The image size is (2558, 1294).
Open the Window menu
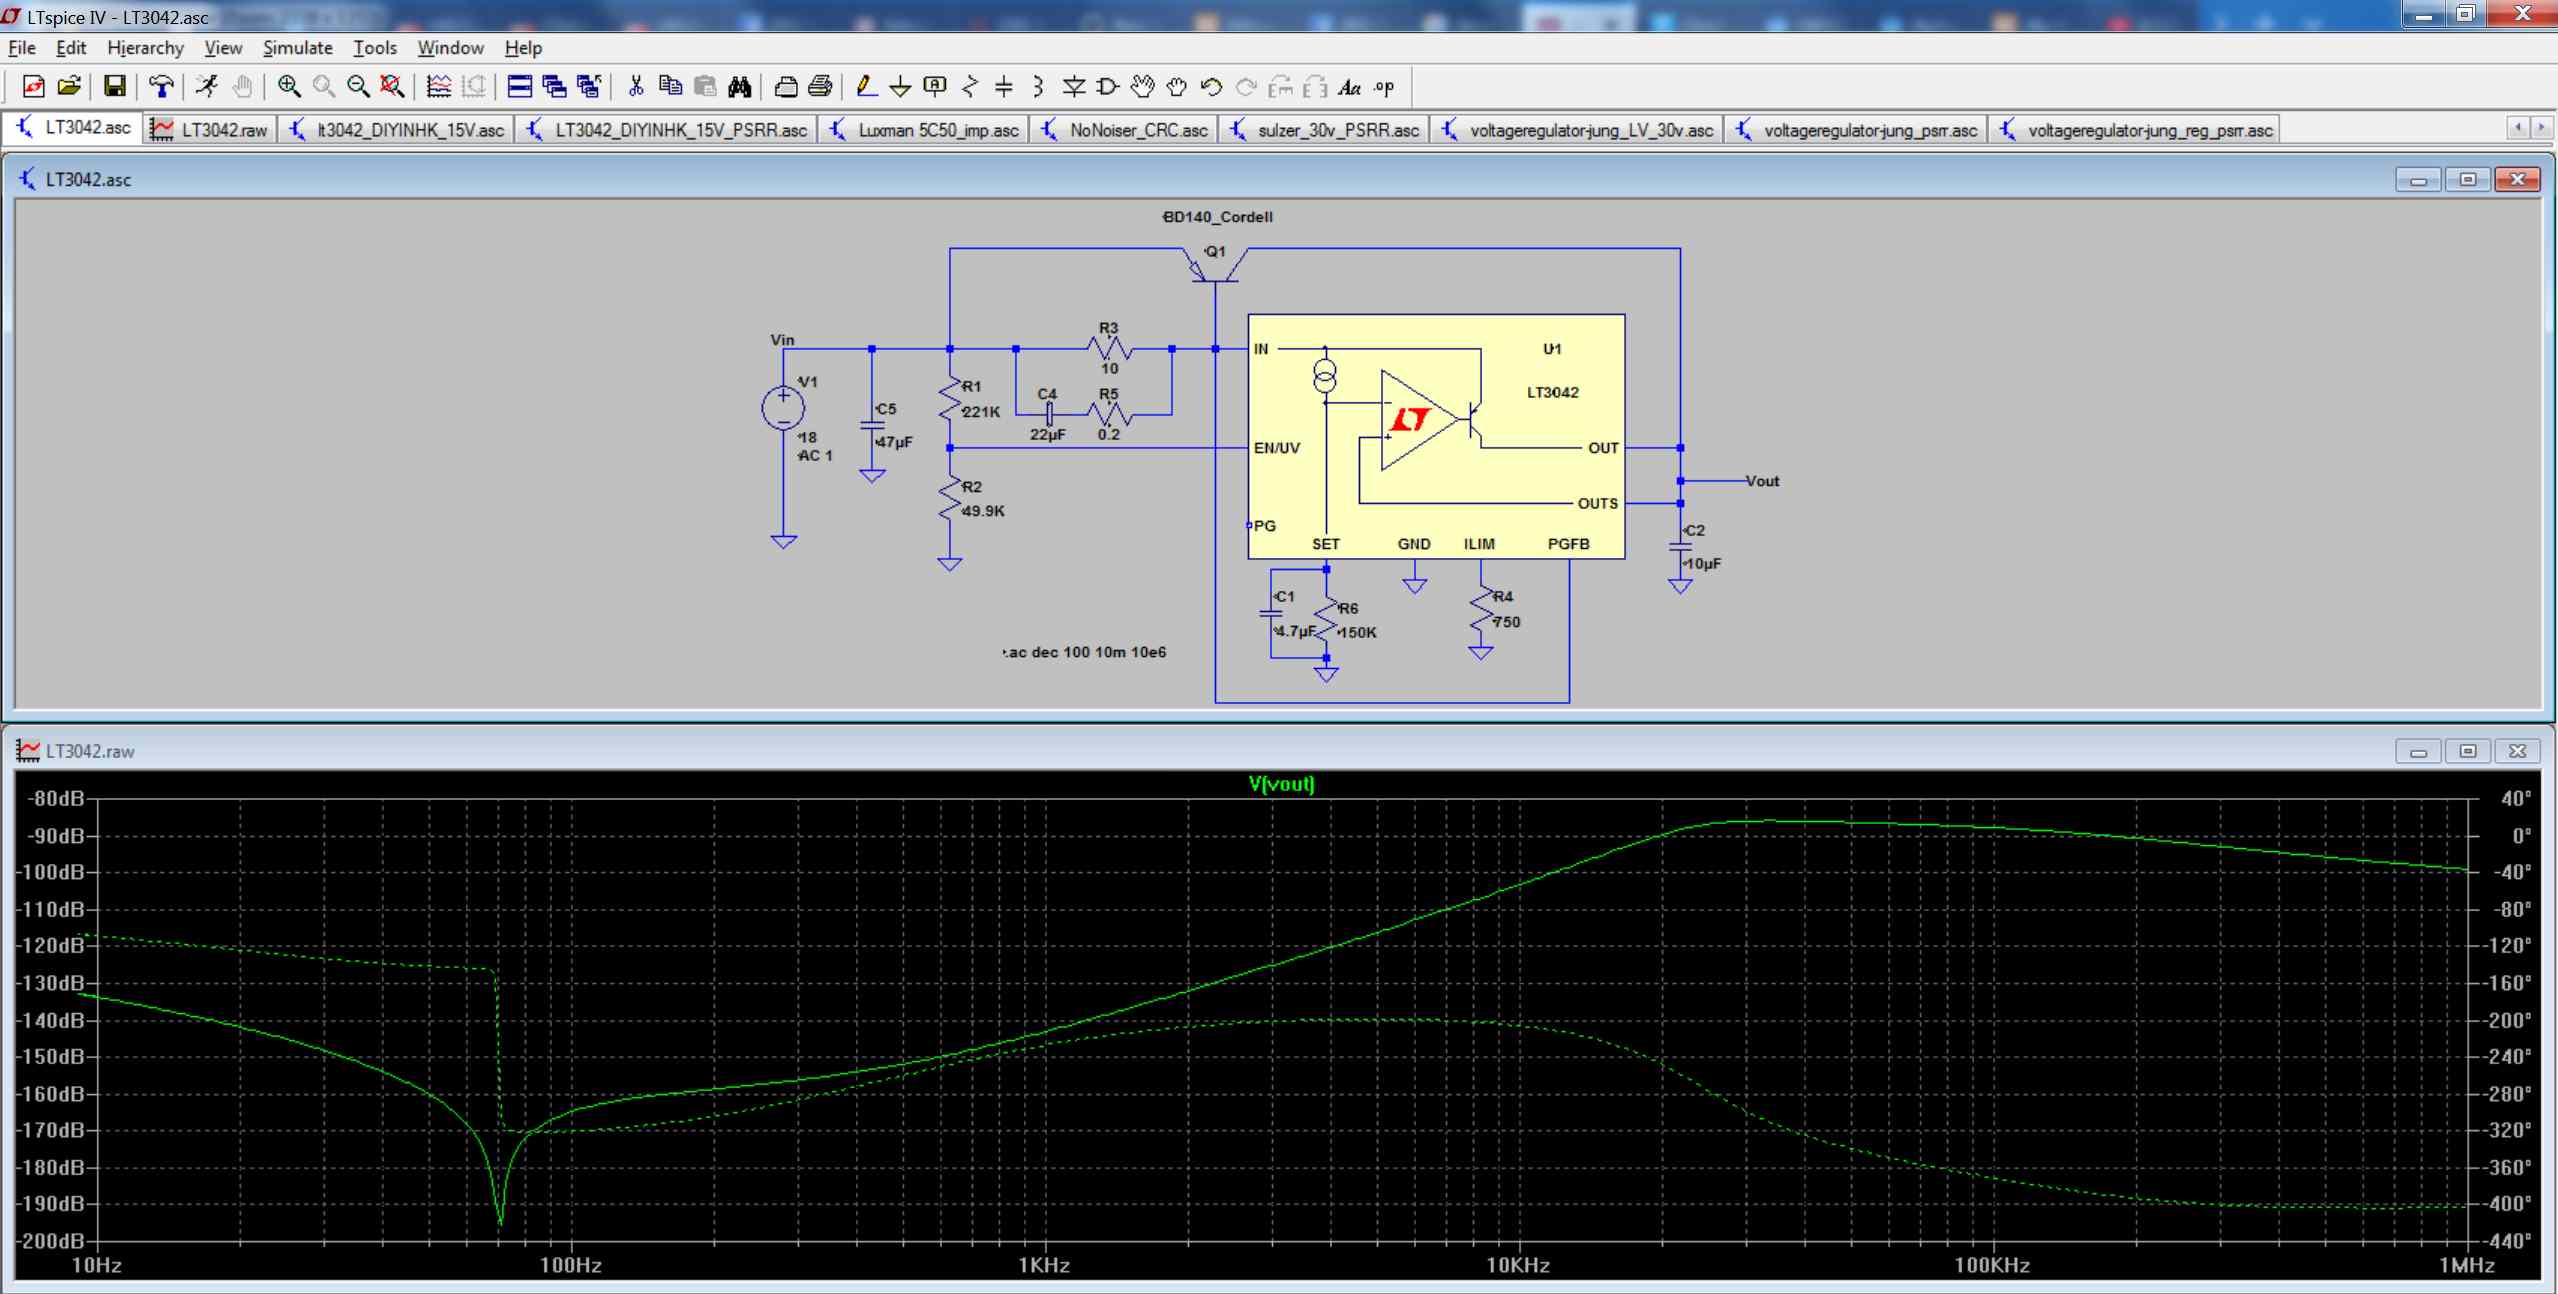click(x=451, y=48)
